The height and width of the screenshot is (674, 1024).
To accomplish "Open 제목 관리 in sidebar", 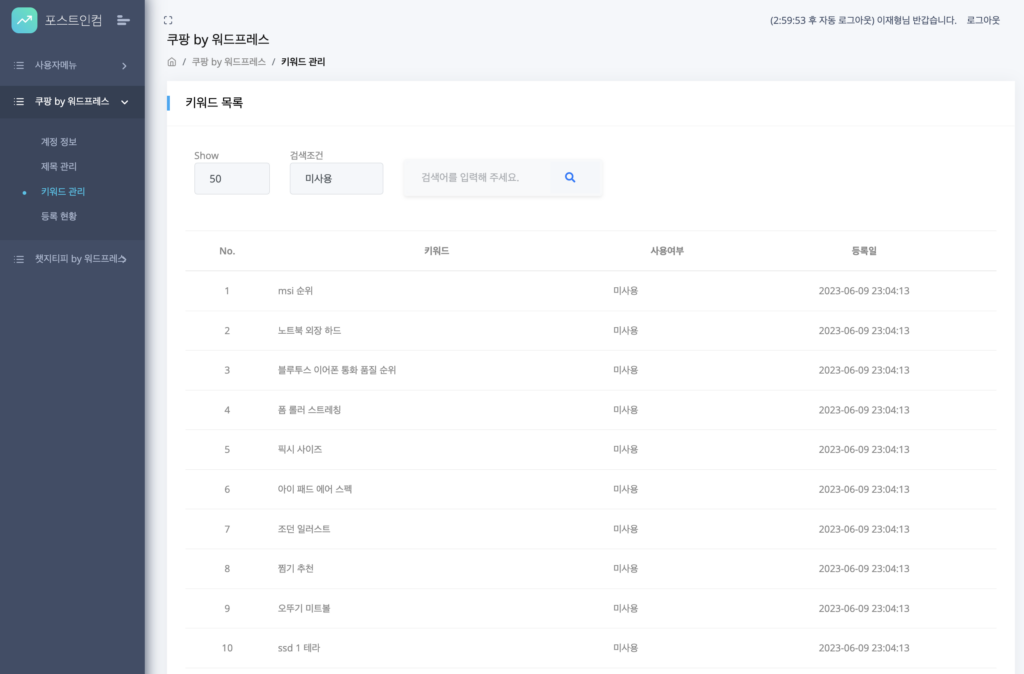I will click(59, 167).
